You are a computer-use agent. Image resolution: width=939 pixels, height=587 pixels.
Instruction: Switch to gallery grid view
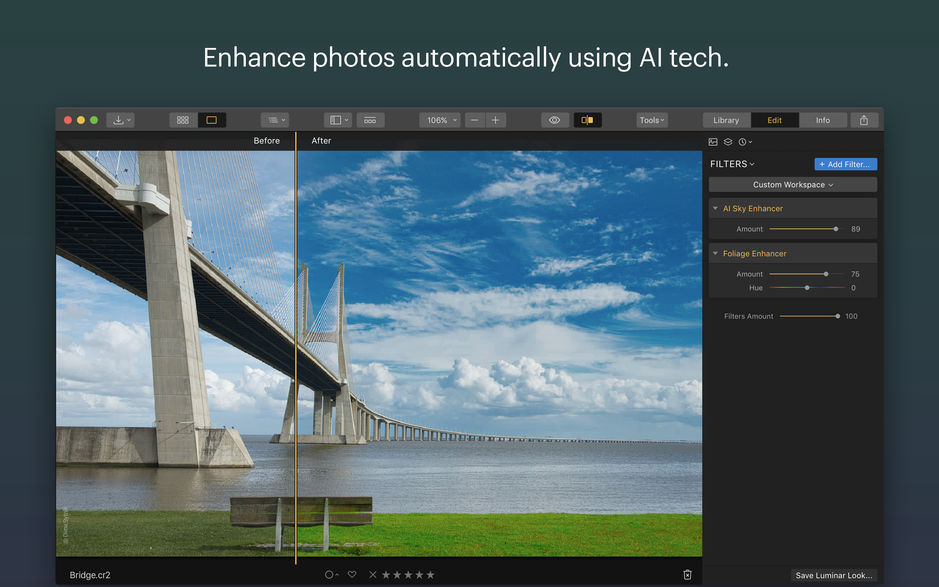pyautogui.click(x=182, y=119)
